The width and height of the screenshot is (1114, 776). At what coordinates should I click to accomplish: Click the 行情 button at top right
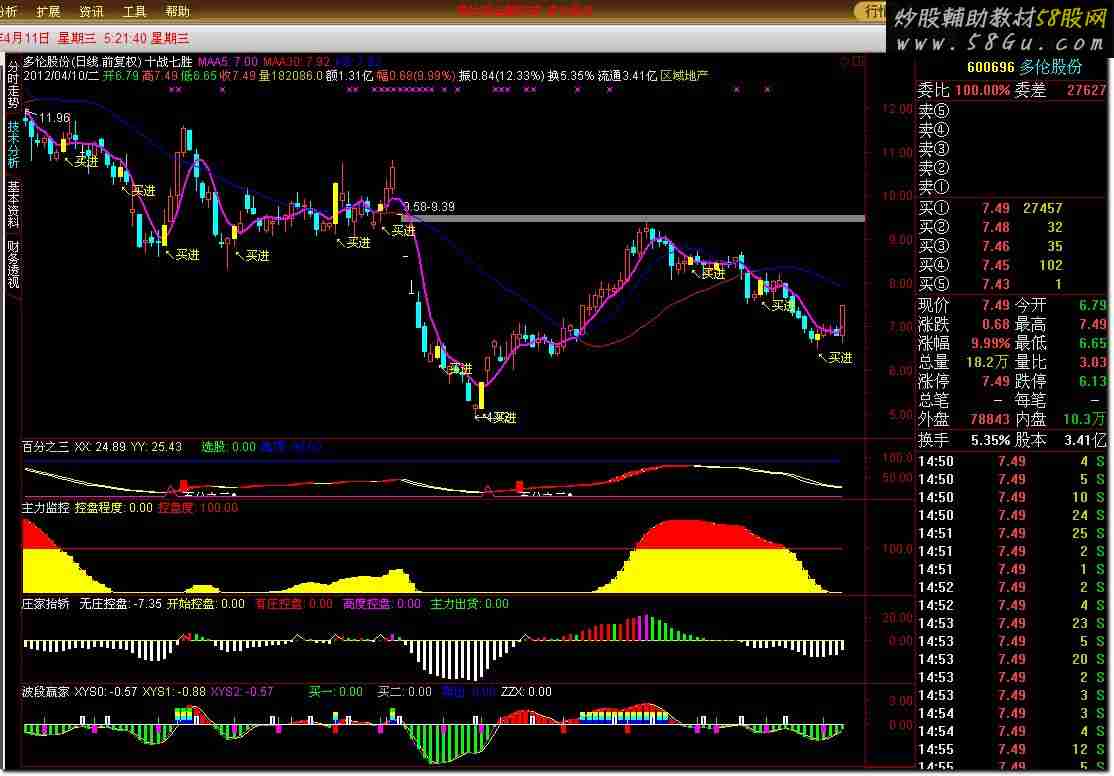873,11
